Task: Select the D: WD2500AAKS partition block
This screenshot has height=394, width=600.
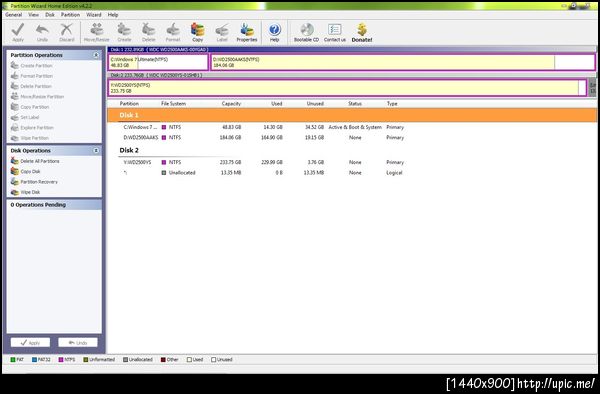Action: 403,62
